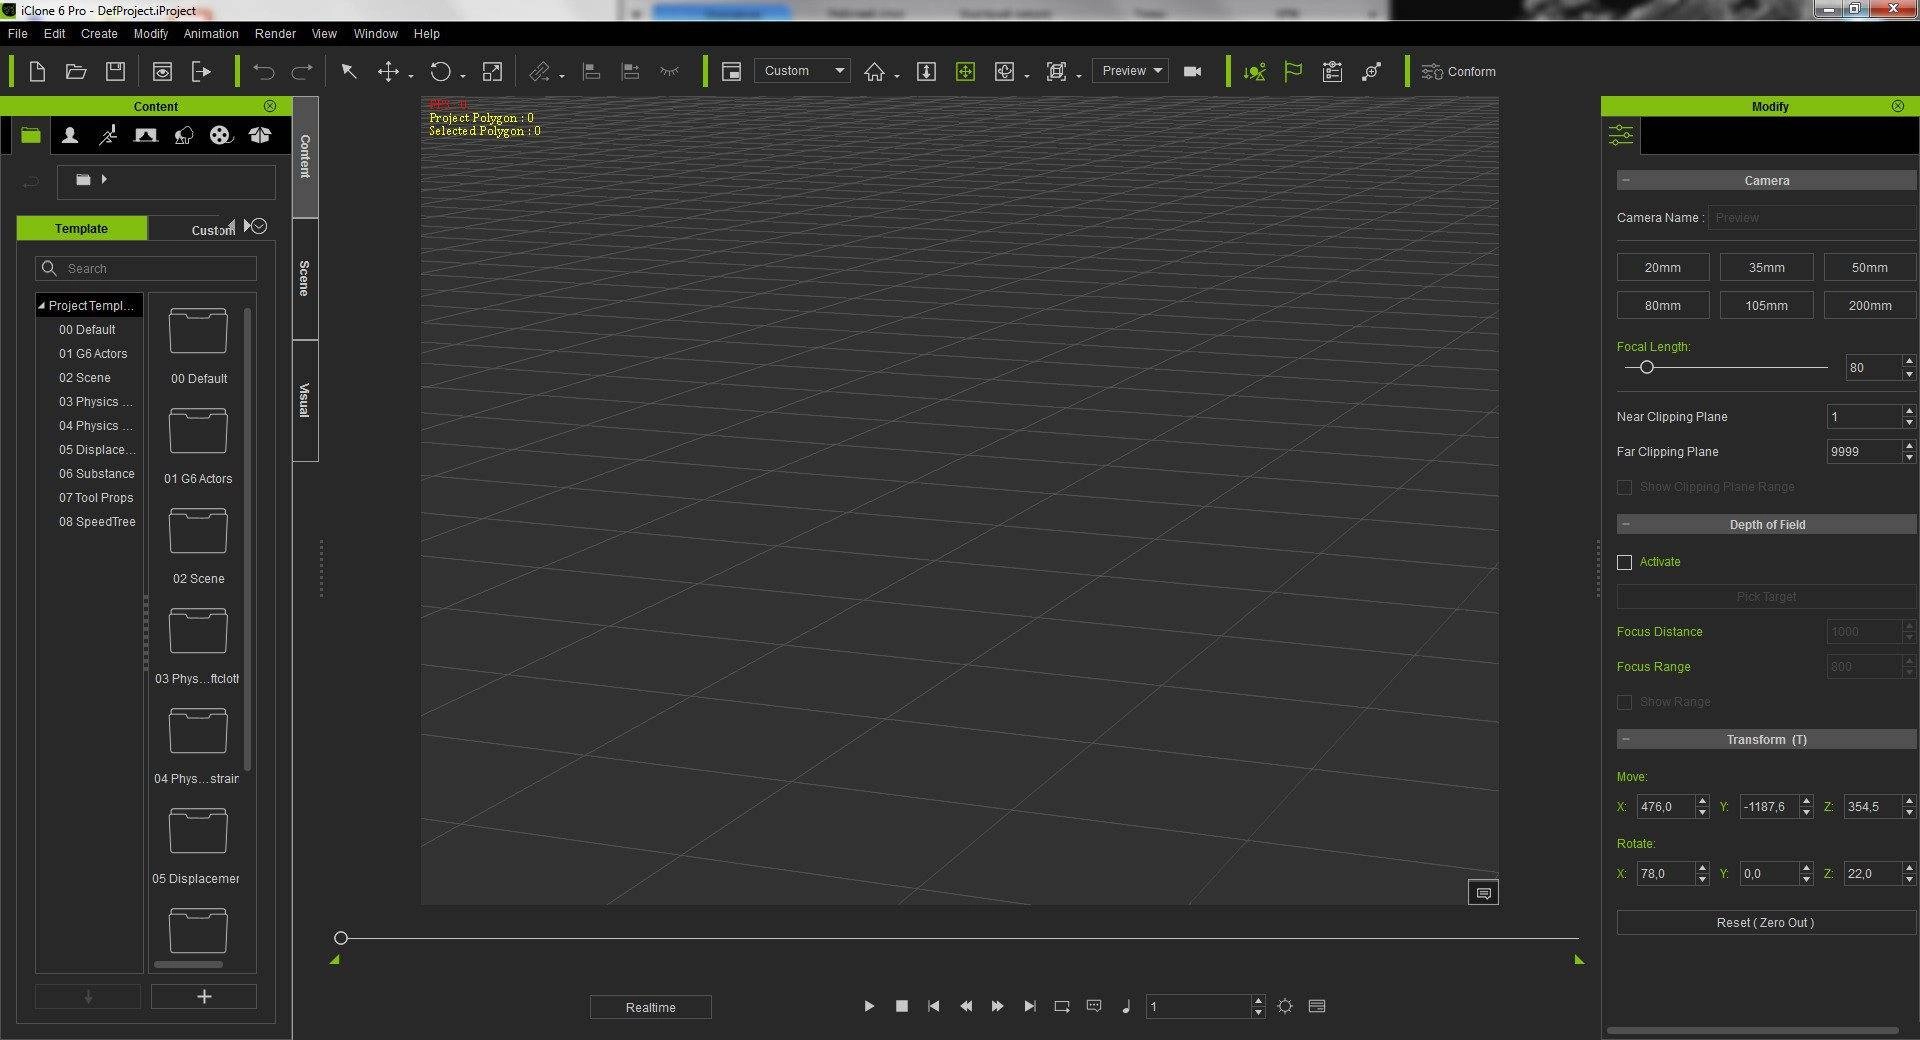Click the Preview (eye) toolbar icon
Image resolution: width=1920 pixels, height=1040 pixels.
(x=162, y=71)
